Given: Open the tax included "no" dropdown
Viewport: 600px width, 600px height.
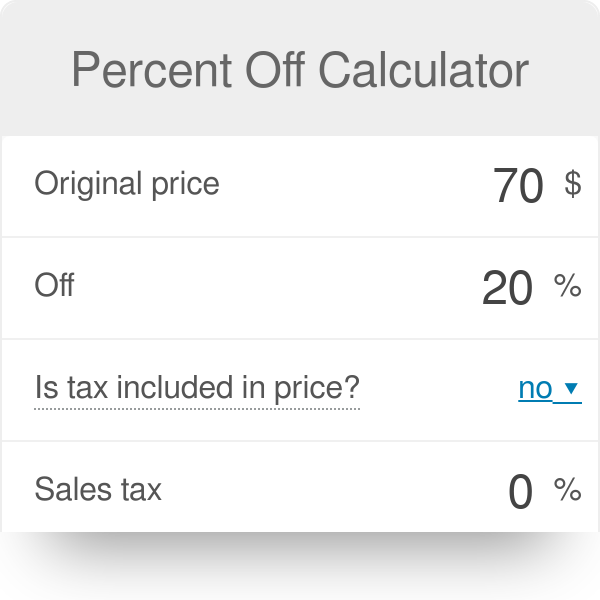Looking at the screenshot, I should 550,388.
